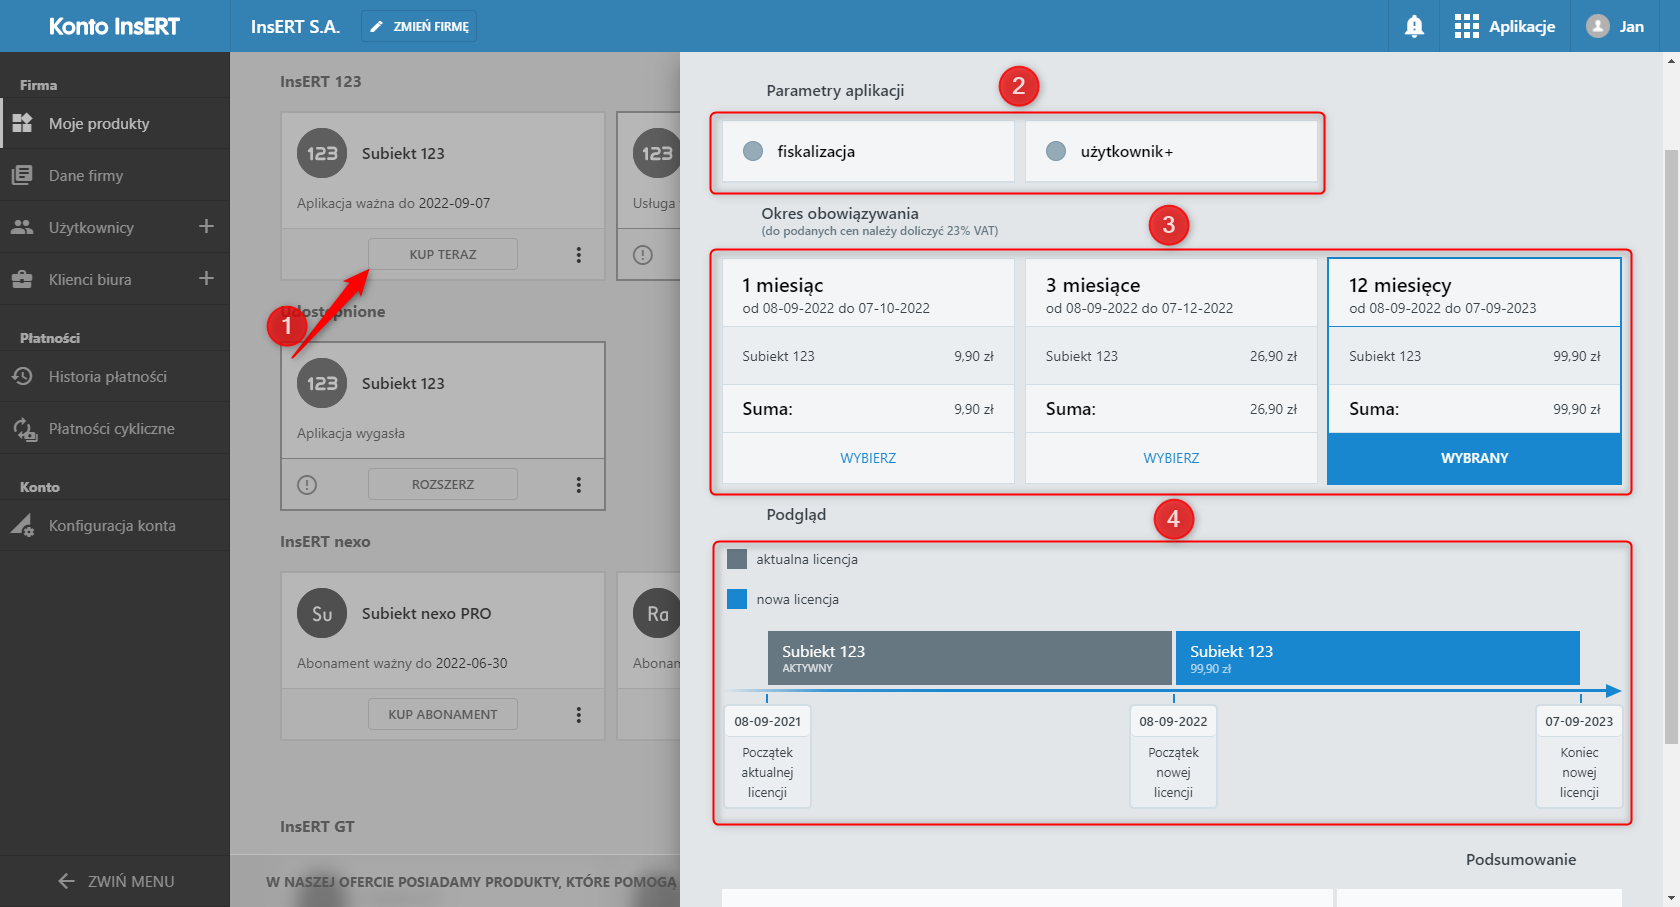Choose the 3 miesiące plan with WYBIERZ
Image resolution: width=1680 pixels, height=907 pixels.
[x=1171, y=458]
